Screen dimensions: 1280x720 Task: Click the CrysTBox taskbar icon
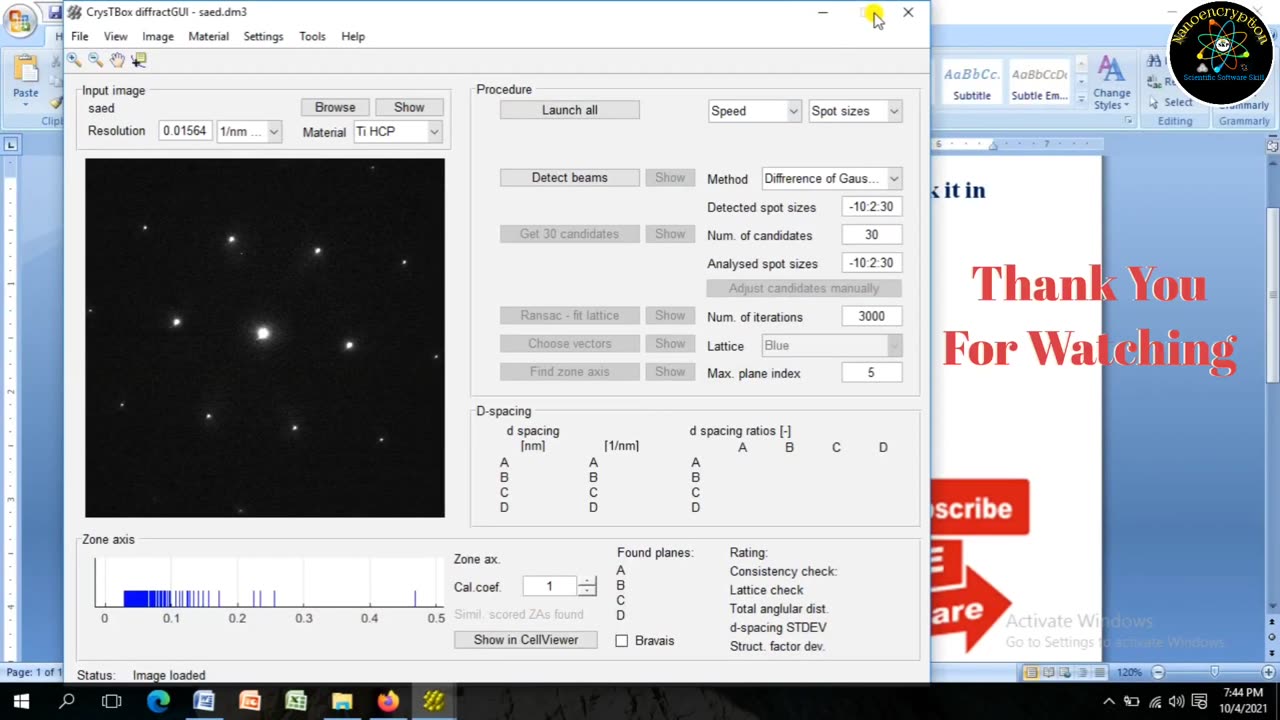pos(434,702)
